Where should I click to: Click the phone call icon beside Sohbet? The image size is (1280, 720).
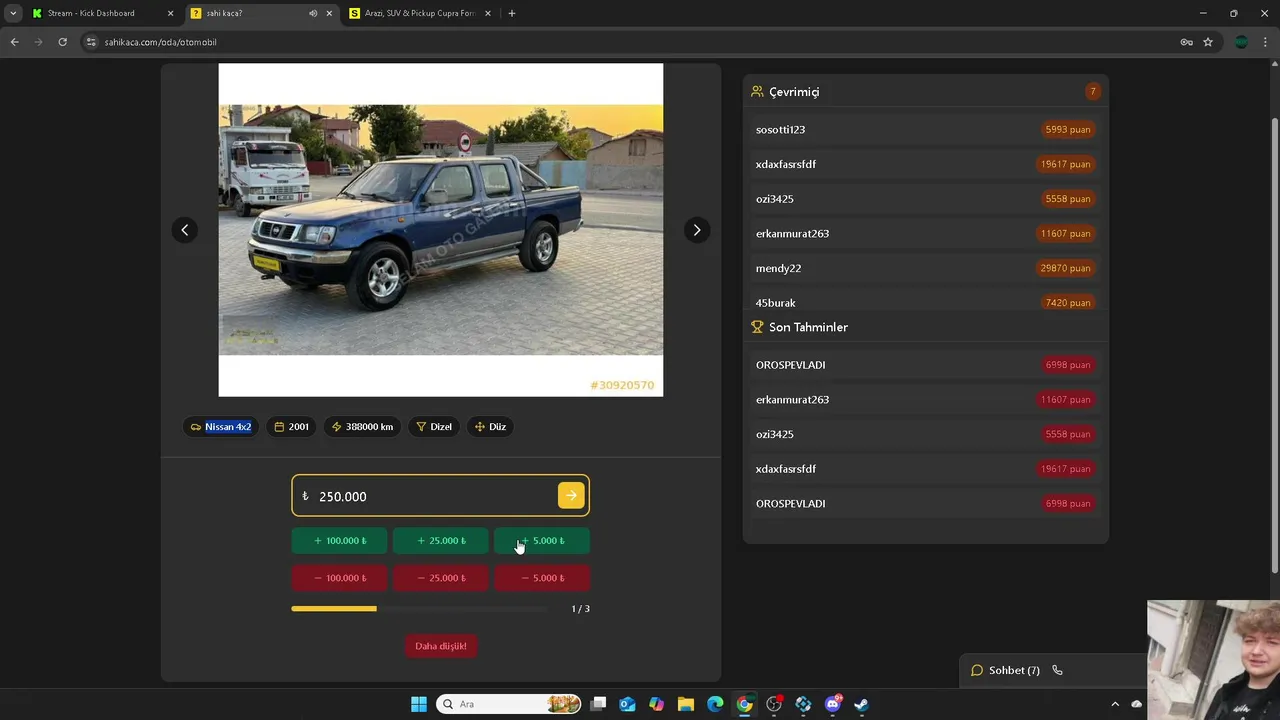tap(1057, 670)
